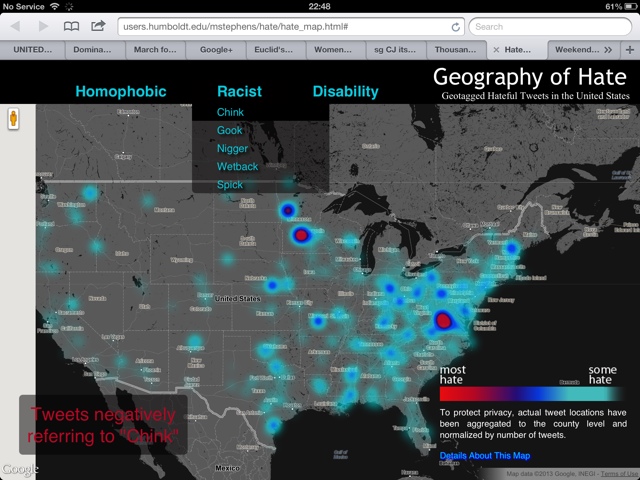Select the third Racist menu entry

tap(232, 149)
